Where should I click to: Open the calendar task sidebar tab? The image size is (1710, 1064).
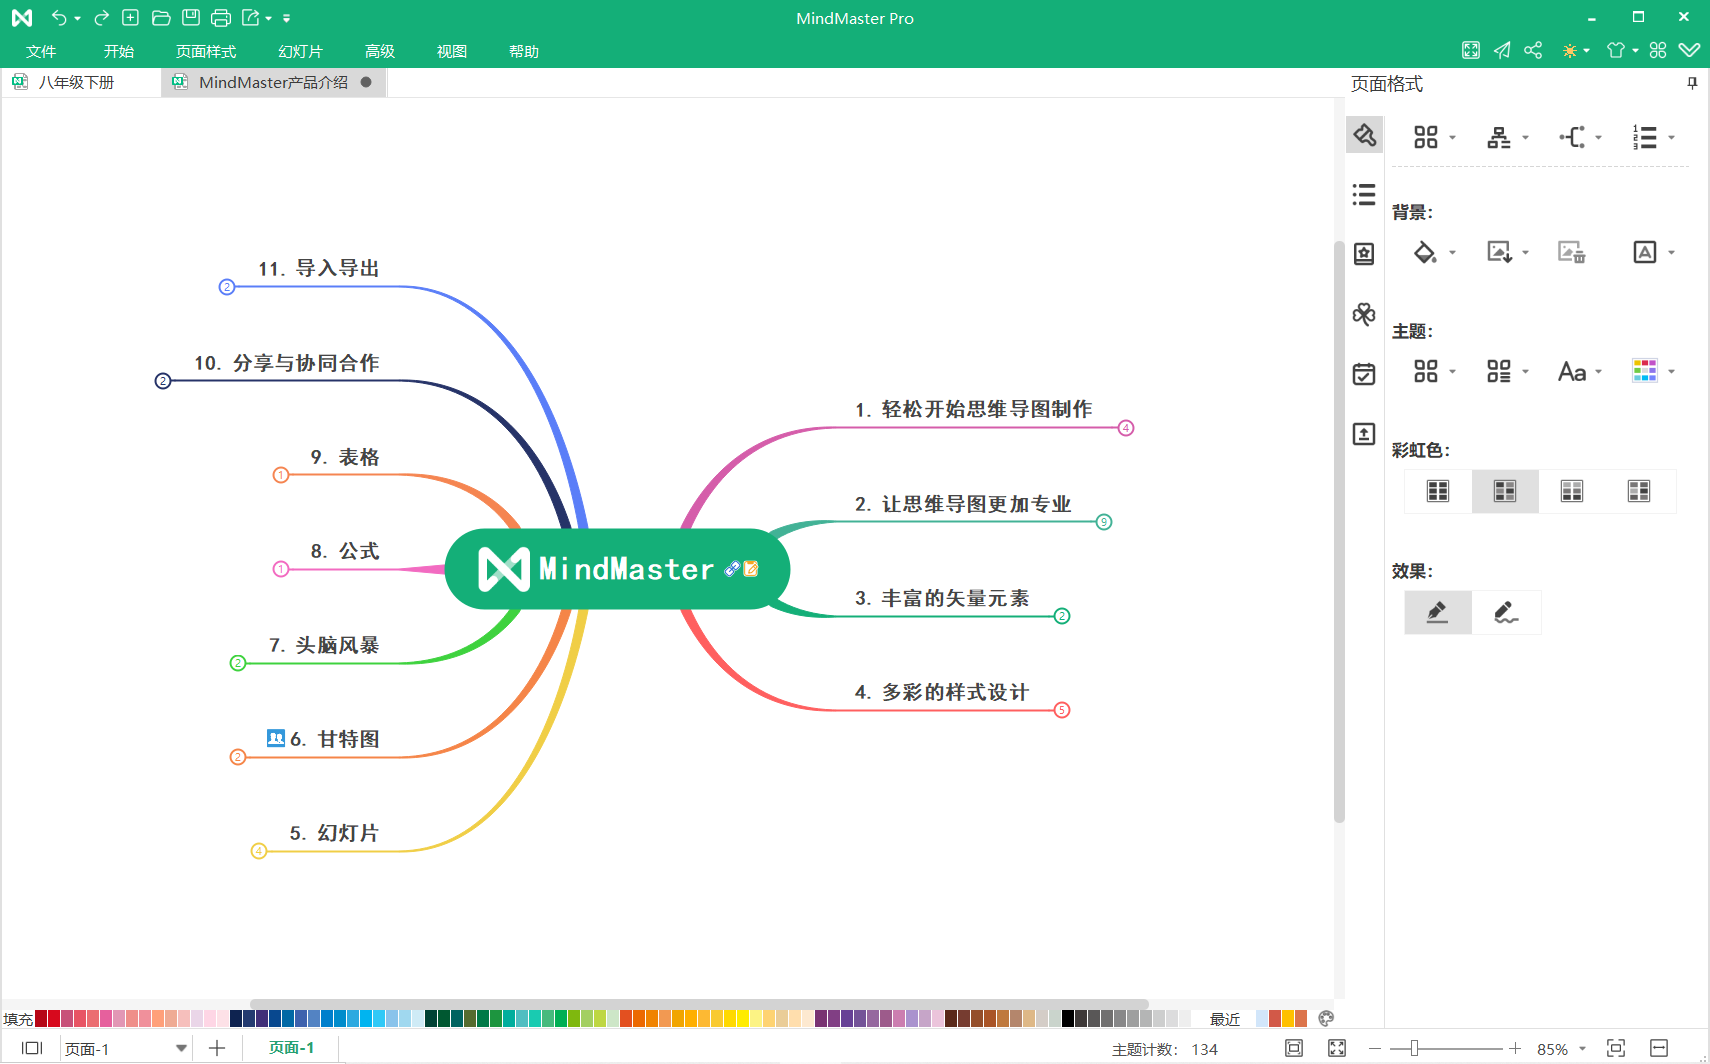click(x=1364, y=374)
